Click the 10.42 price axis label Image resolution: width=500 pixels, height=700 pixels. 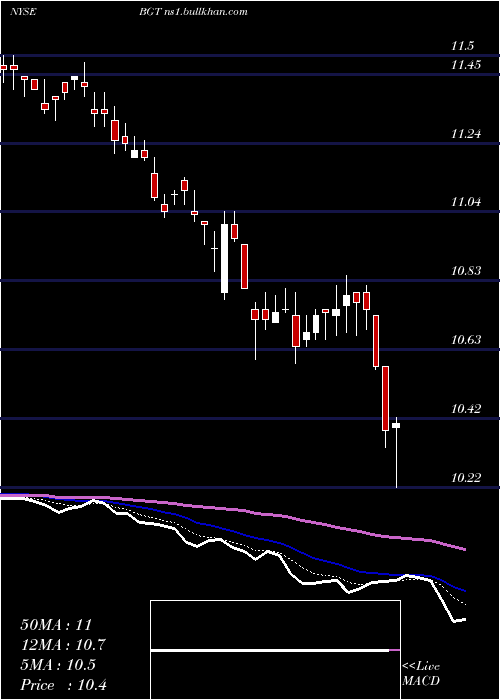[x=466, y=408]
